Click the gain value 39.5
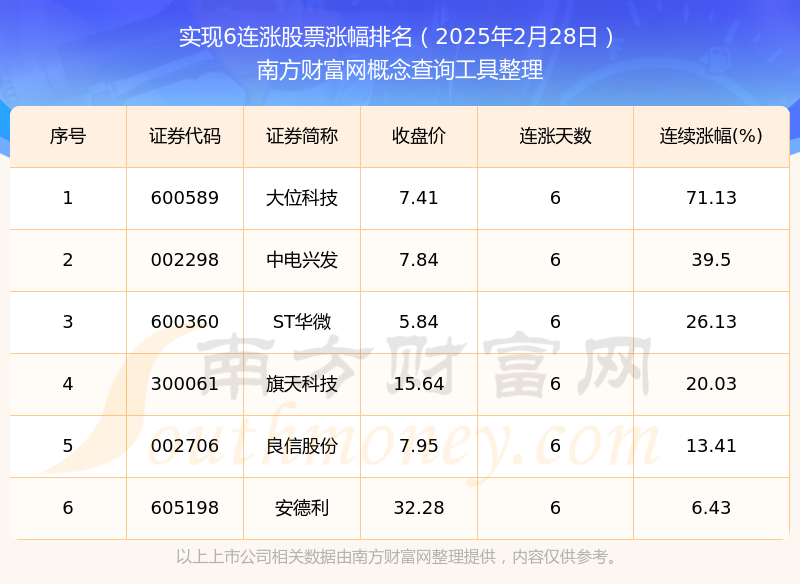The width and height of the screenshot is (800, 584). point(711,260)
